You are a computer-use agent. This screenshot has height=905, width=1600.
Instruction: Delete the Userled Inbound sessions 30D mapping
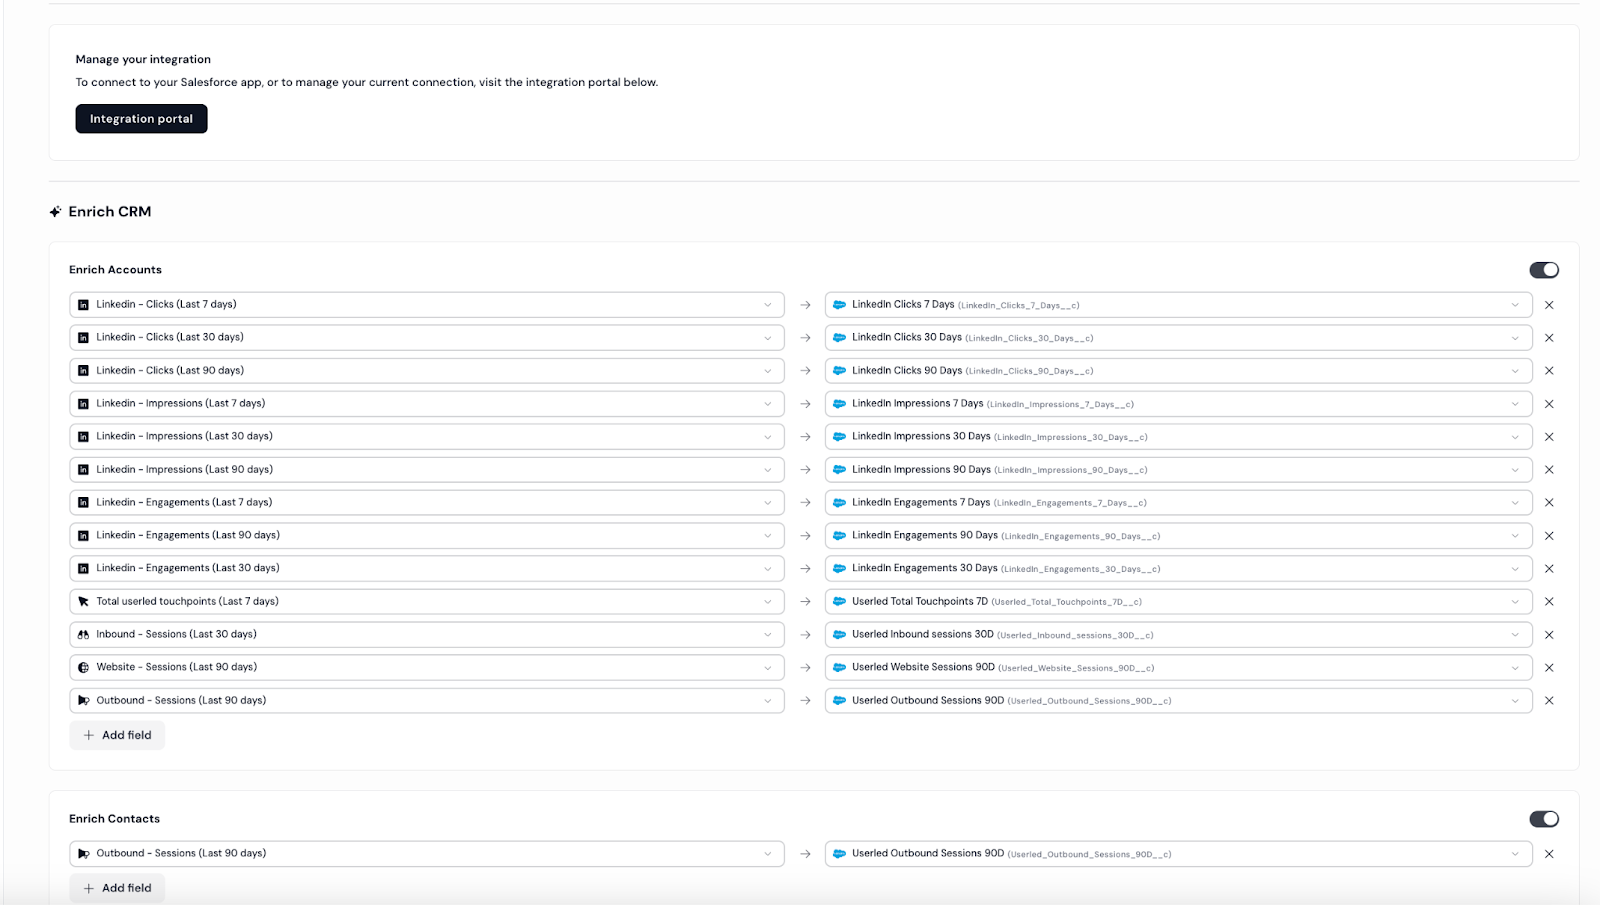pyautogui.click(x=1549, y=635)
